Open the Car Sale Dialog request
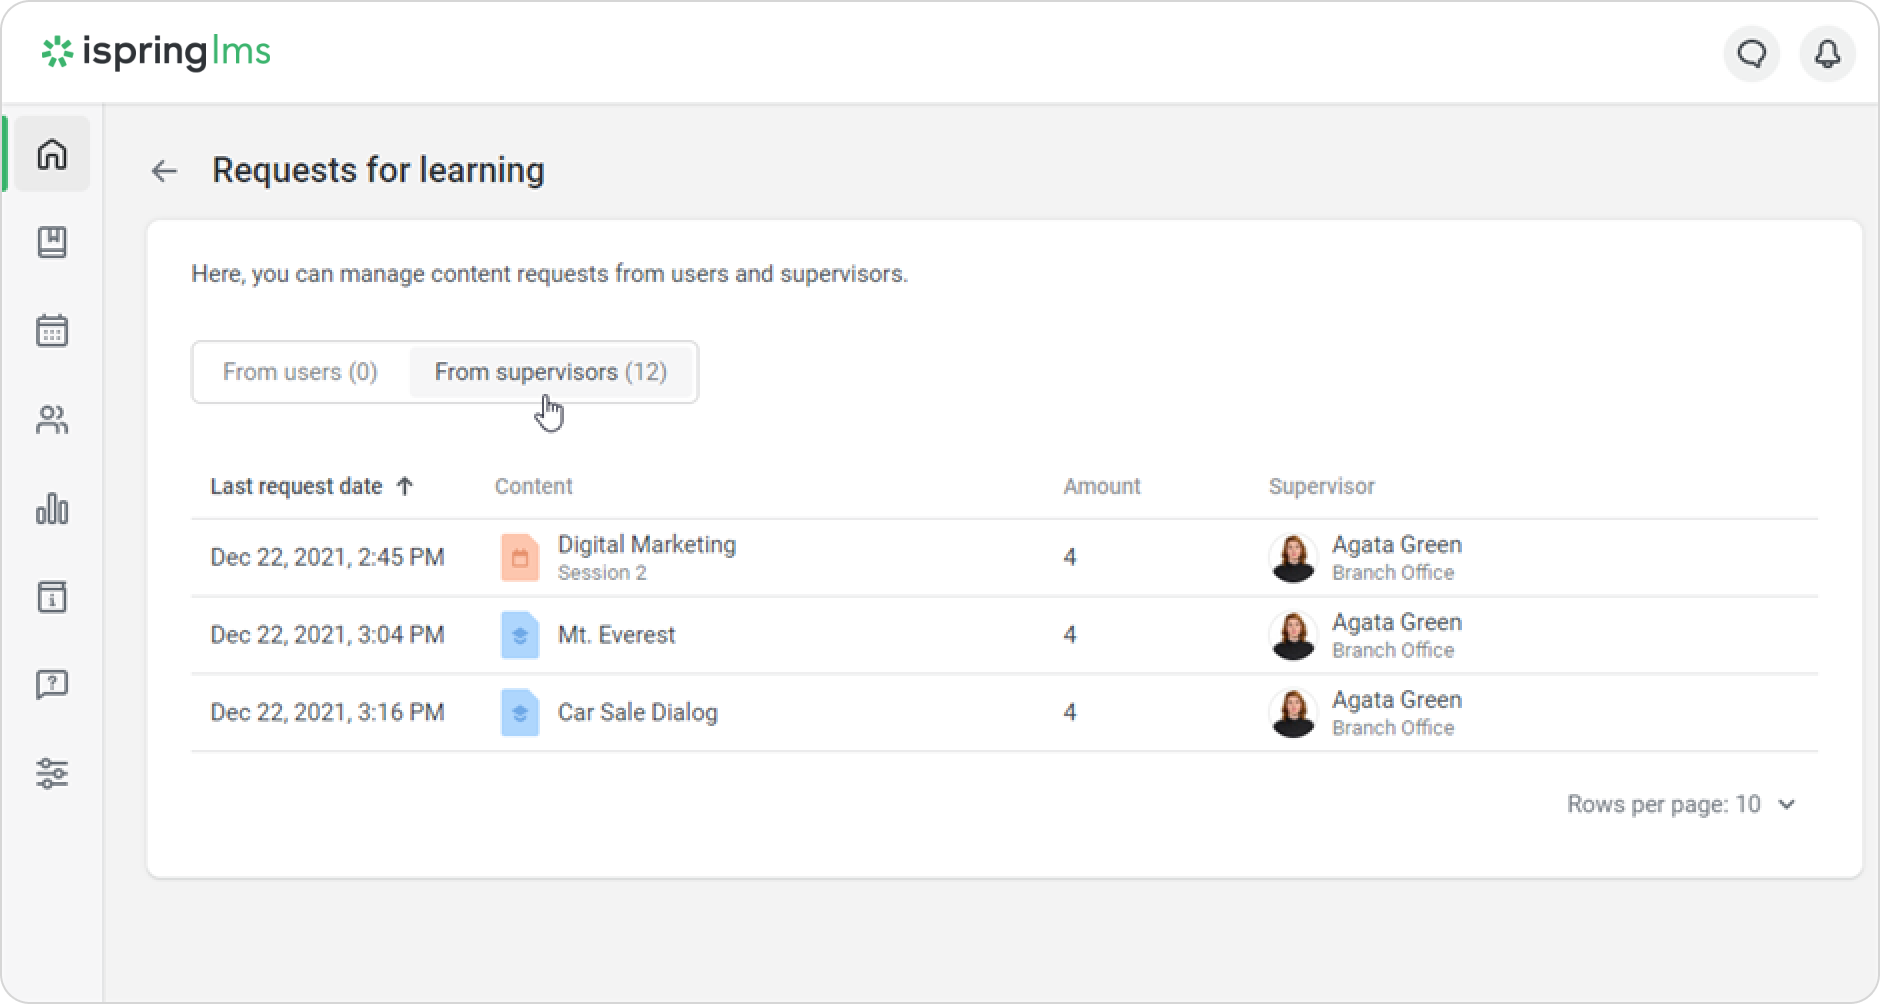The height and width of the screenshot is (1004, 1880). click(637, 712)
